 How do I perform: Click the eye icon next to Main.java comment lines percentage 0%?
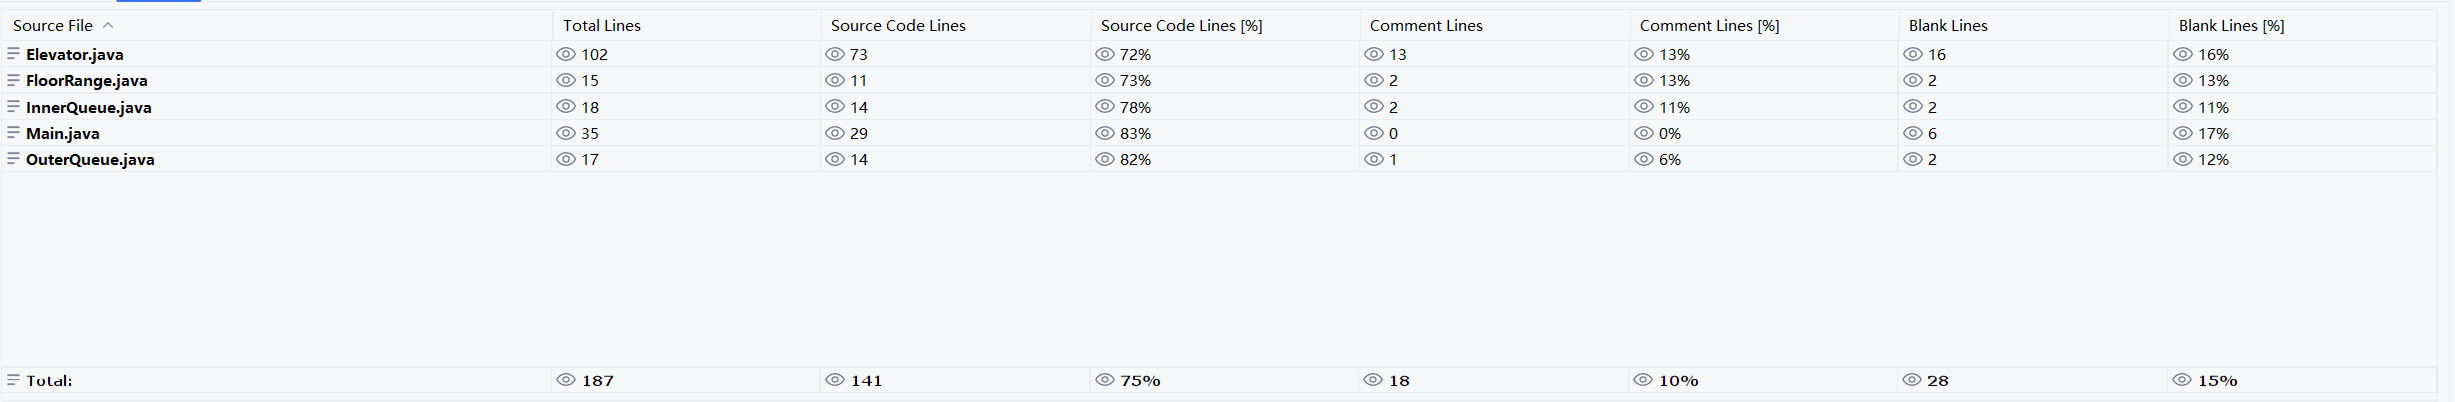1644,133
